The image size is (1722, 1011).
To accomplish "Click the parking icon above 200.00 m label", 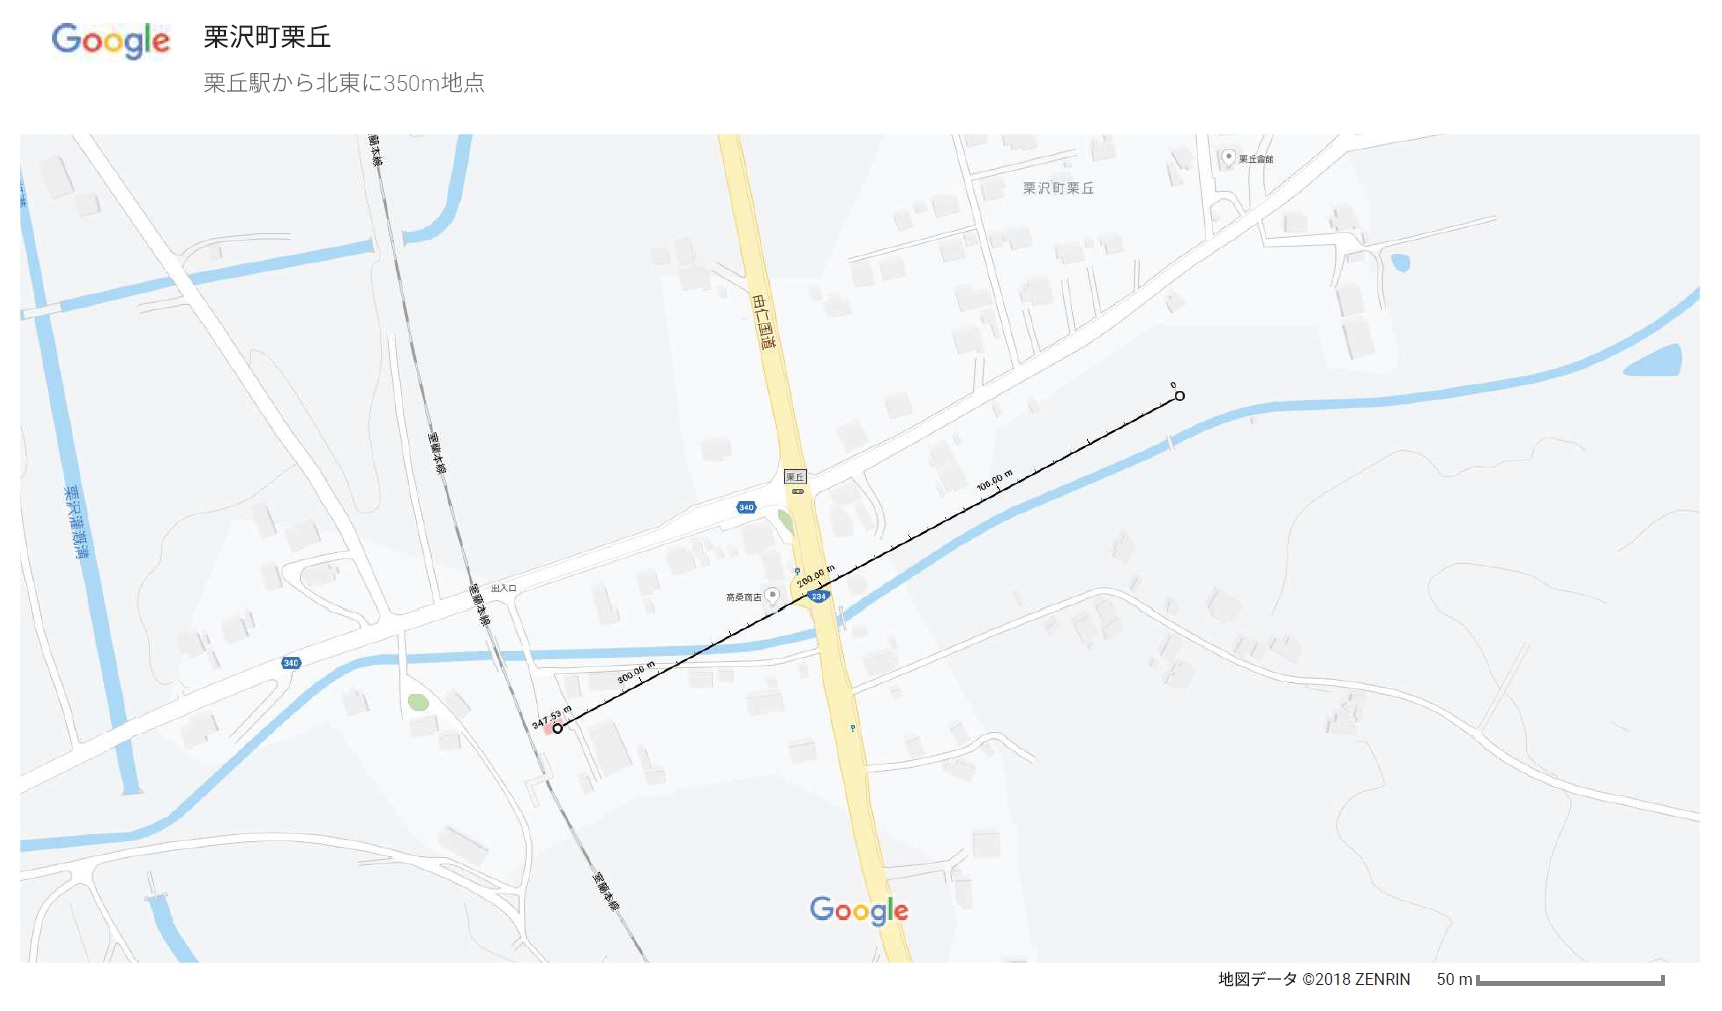I will tap(797, 571).
